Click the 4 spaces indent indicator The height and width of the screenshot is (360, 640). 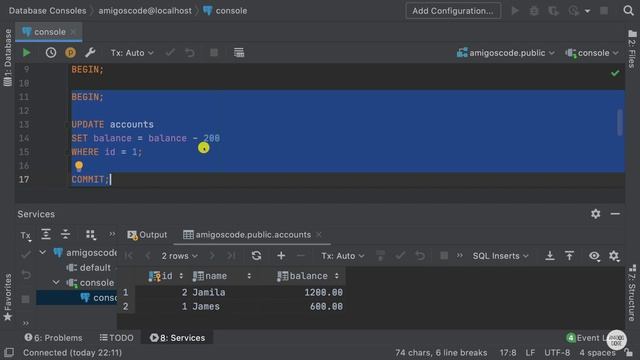(x=597, y=353)
